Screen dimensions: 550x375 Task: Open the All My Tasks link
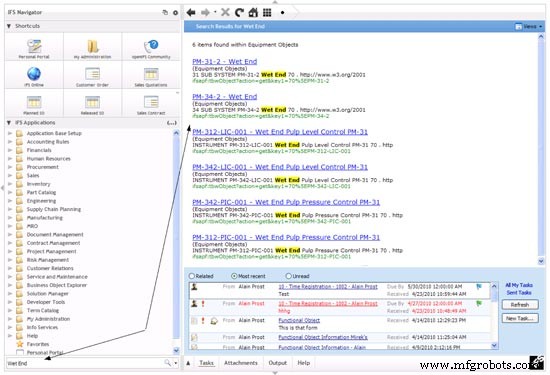pos(519,285)
